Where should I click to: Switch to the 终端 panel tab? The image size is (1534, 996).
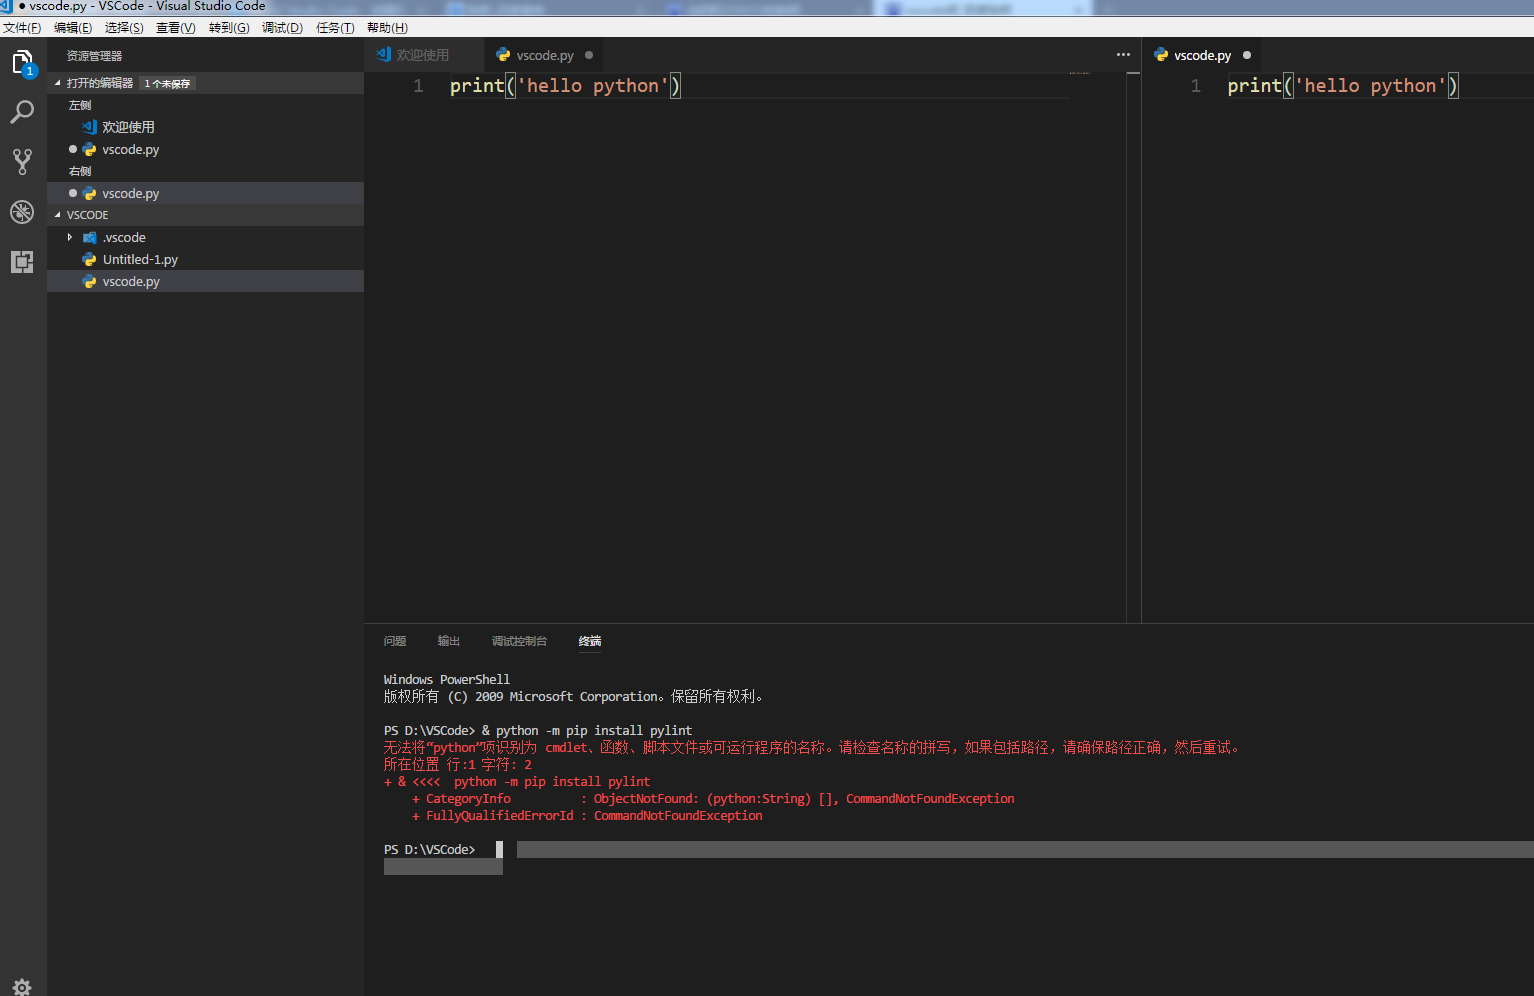[590, 641]
